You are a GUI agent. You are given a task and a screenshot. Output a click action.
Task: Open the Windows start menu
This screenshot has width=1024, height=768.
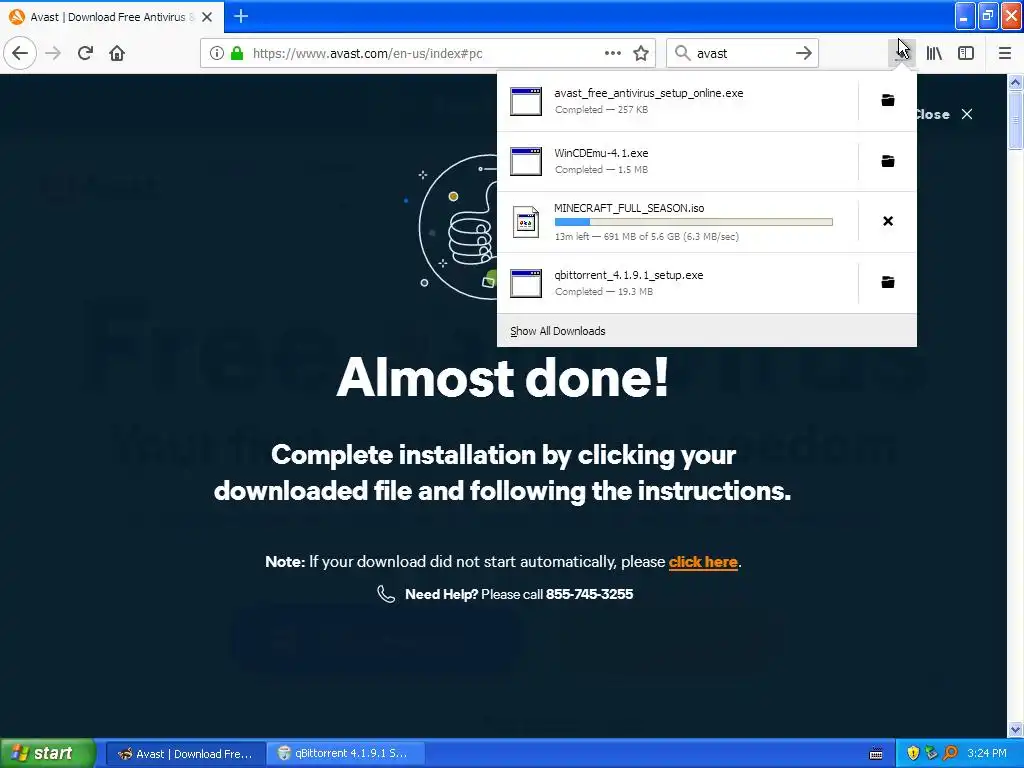[x=48, y=753]
